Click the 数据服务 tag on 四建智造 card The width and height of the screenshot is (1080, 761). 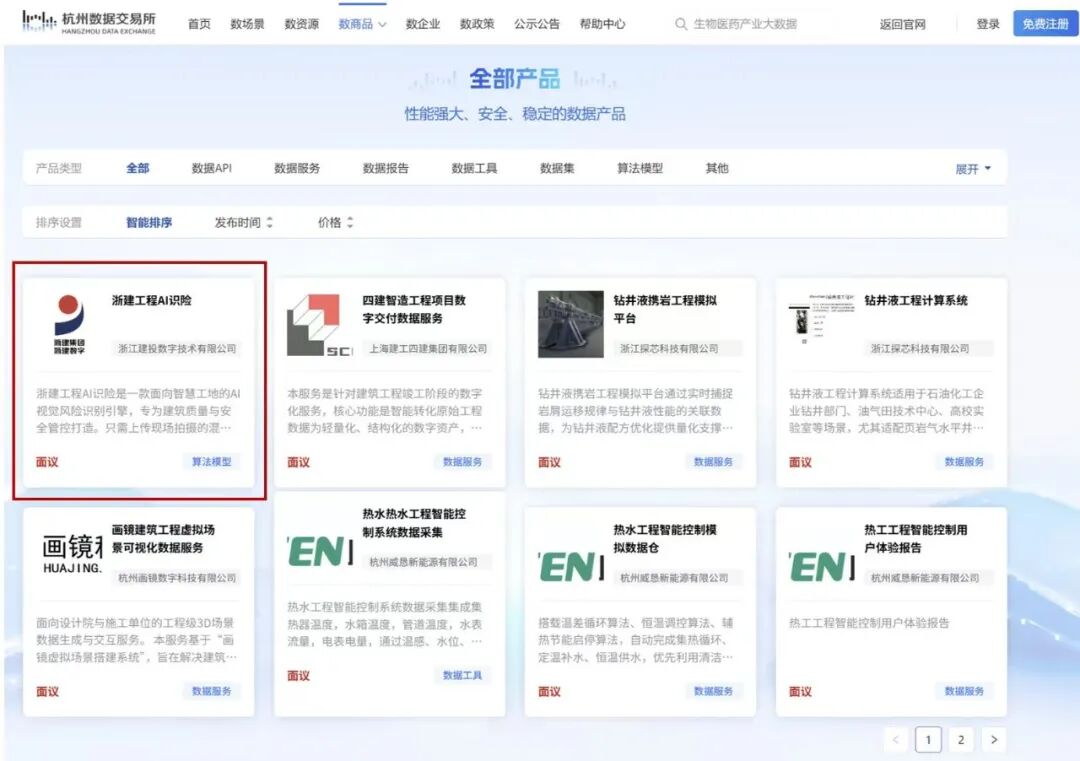(462, 461)
